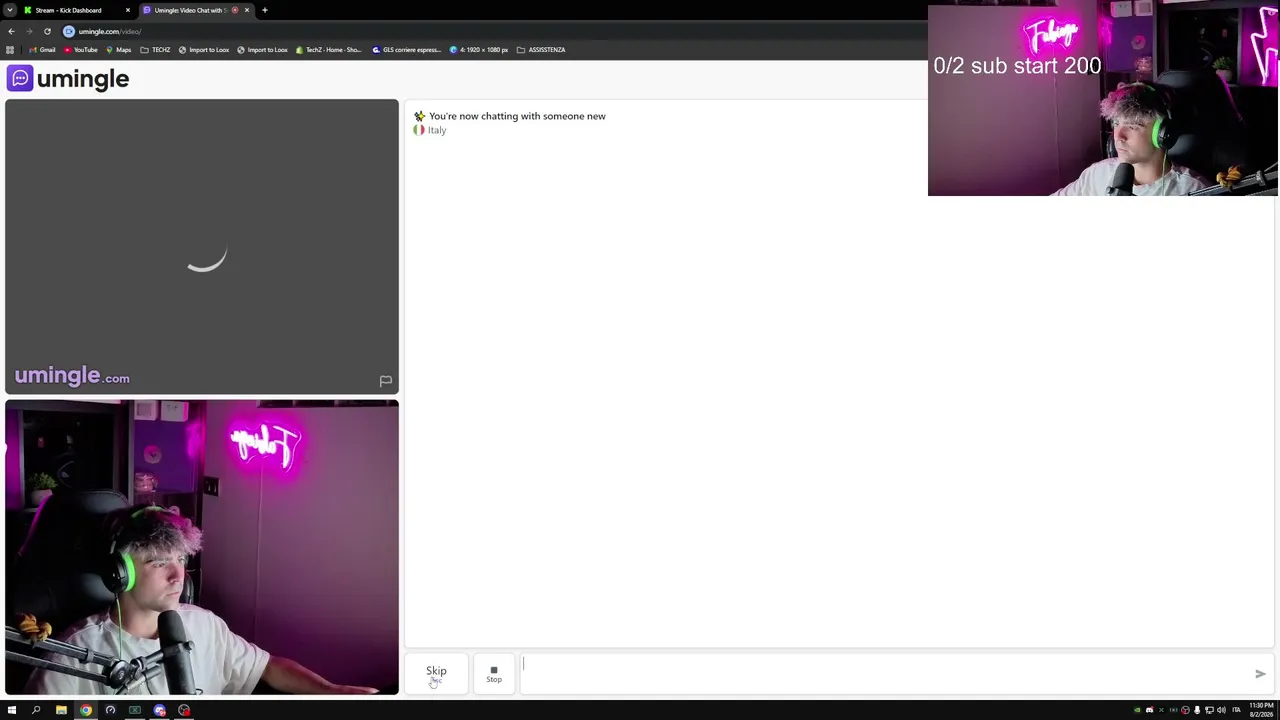The height and width of the screenshot is (720, 1280).
Task: Open the Maps bookmark
Action: pyautogui.click(x=119, y=50)
